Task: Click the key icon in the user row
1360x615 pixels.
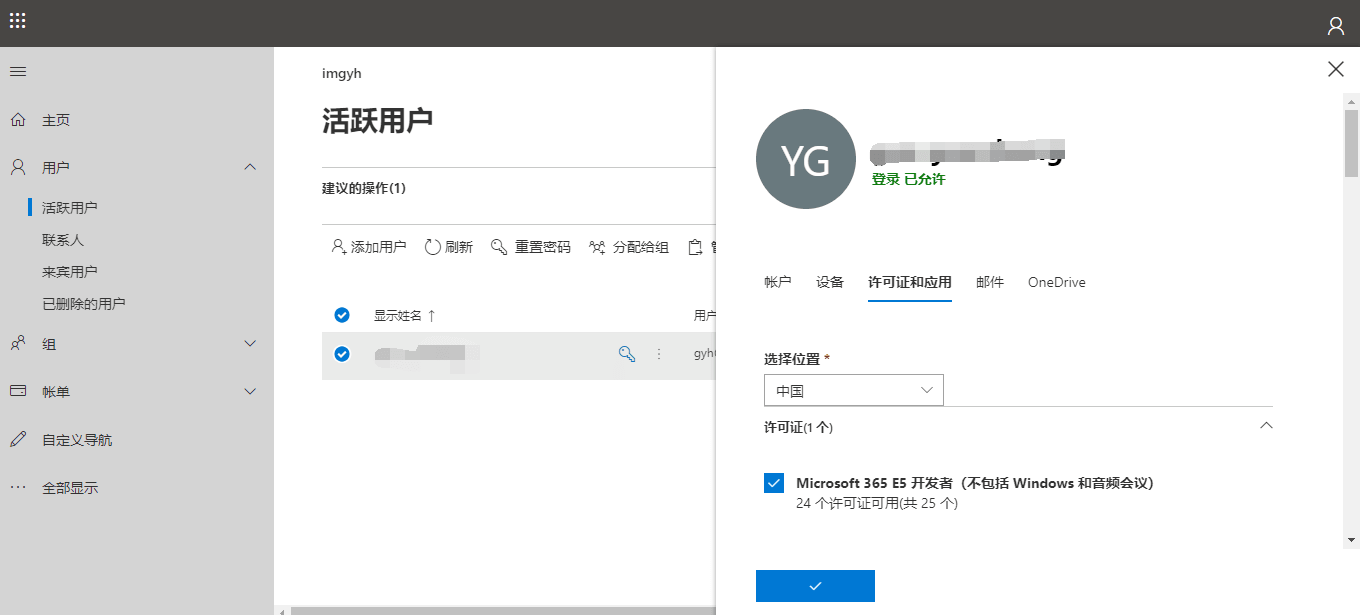Action: [x=627, y=353]
